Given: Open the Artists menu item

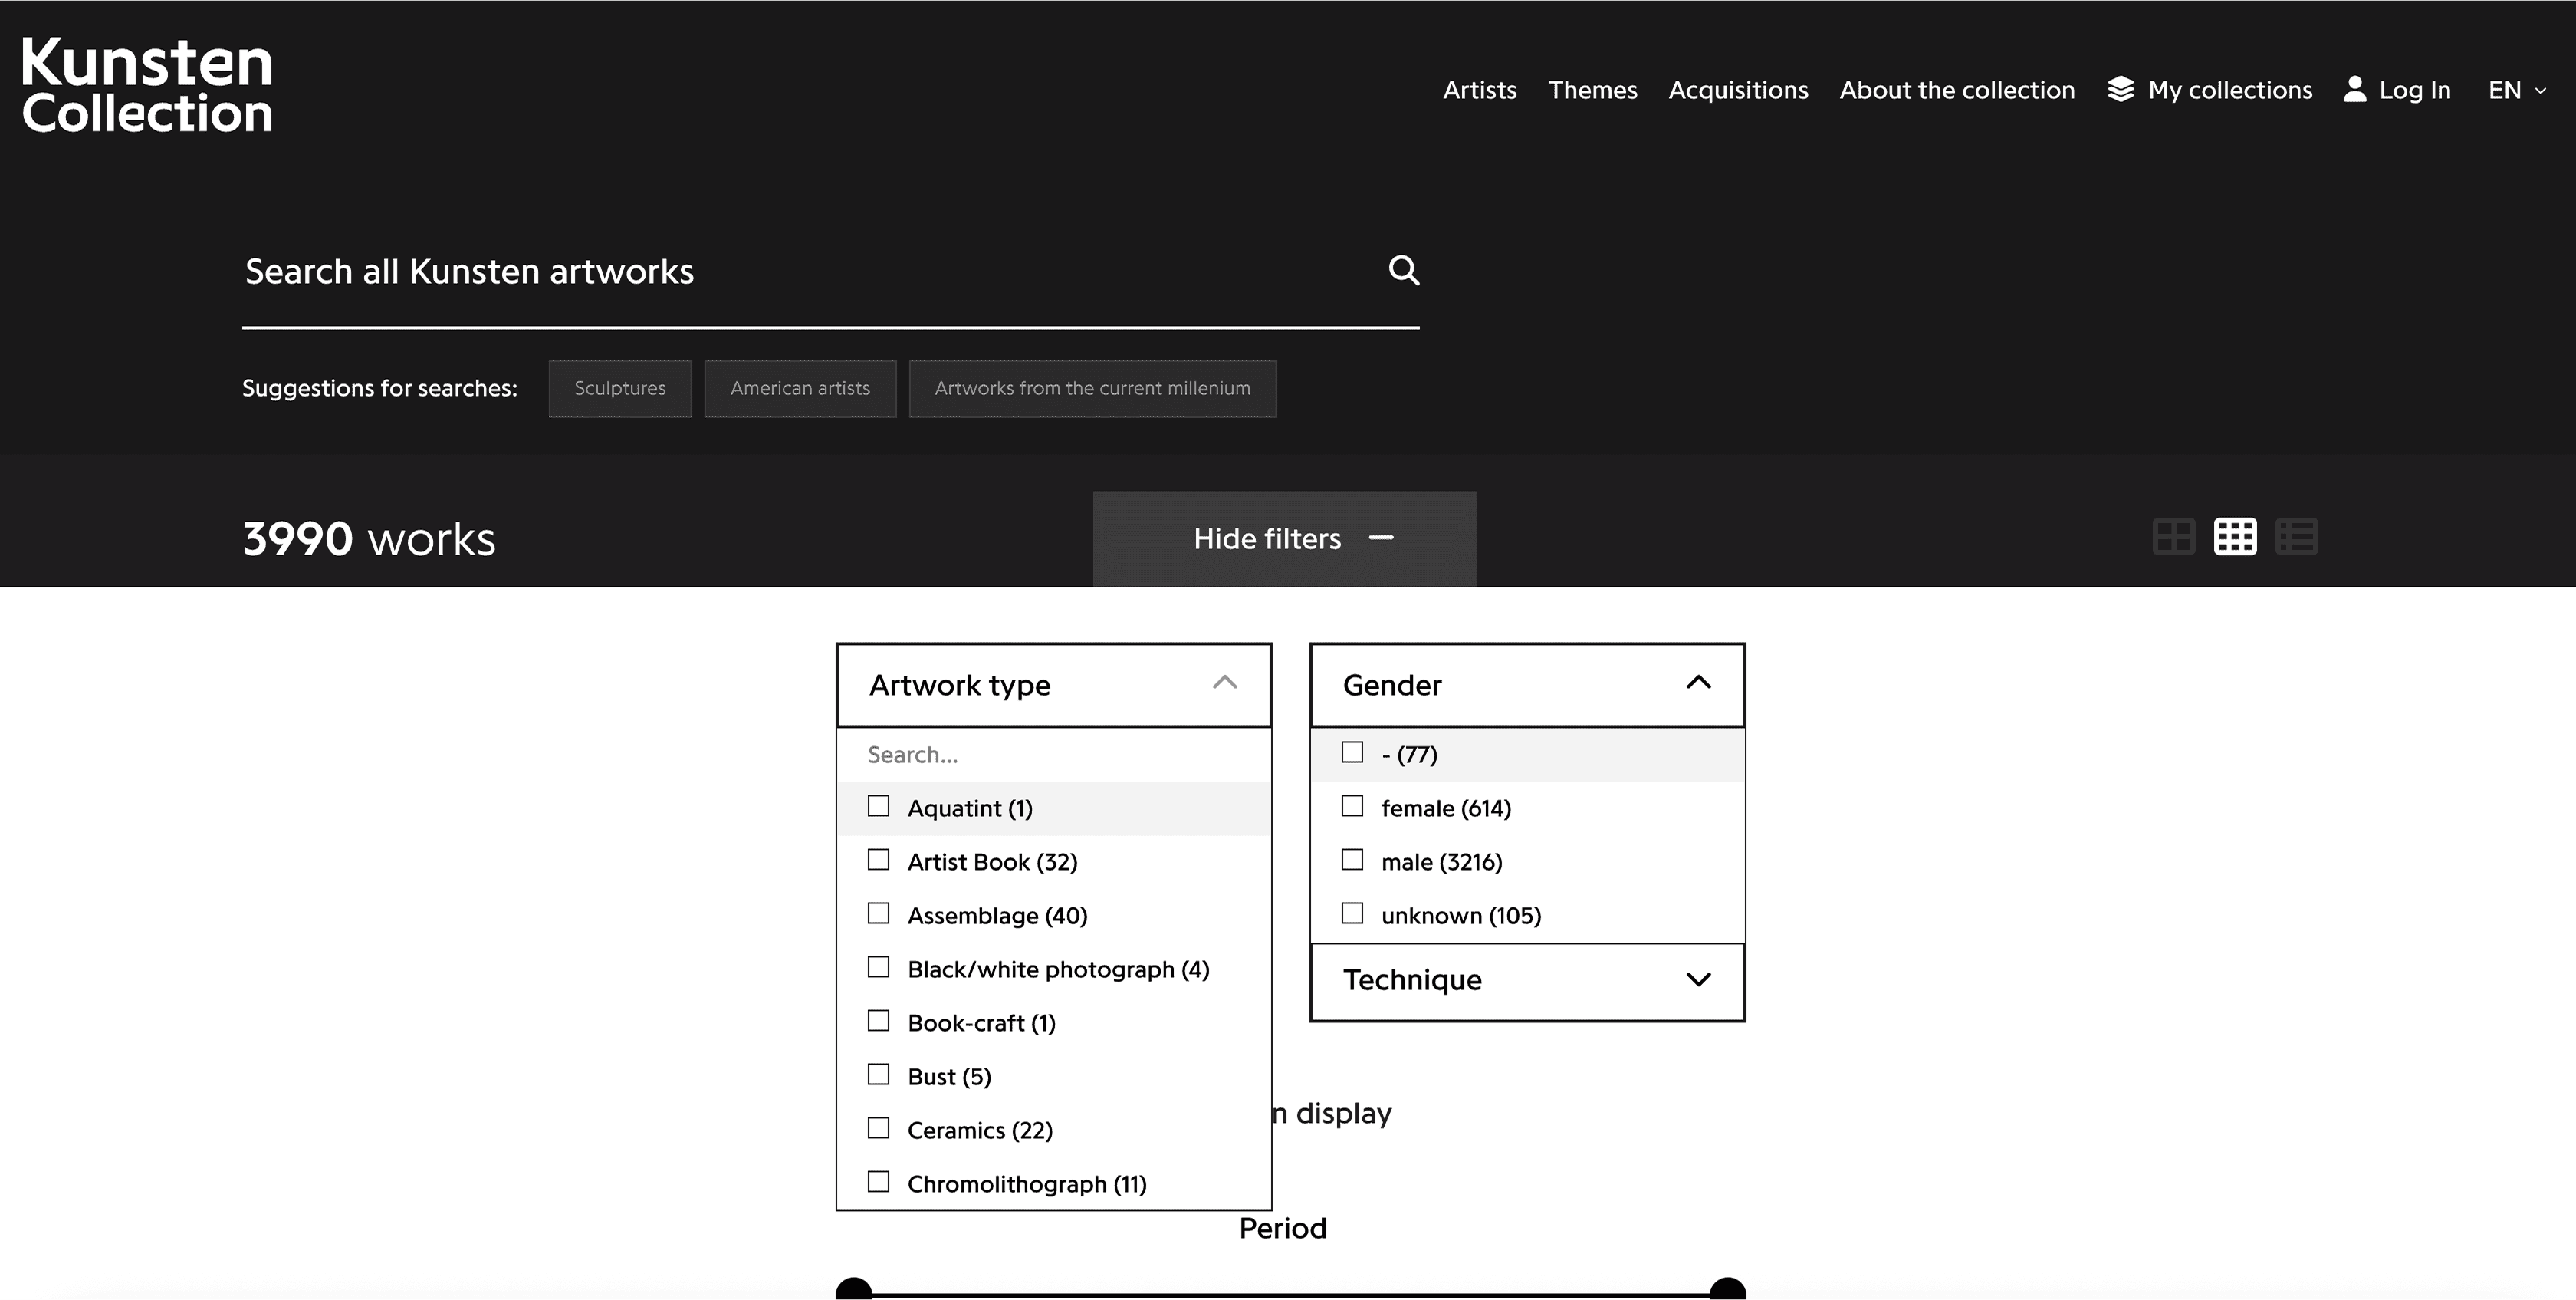Looking at the screenshot, I should tap(1479, 90).
